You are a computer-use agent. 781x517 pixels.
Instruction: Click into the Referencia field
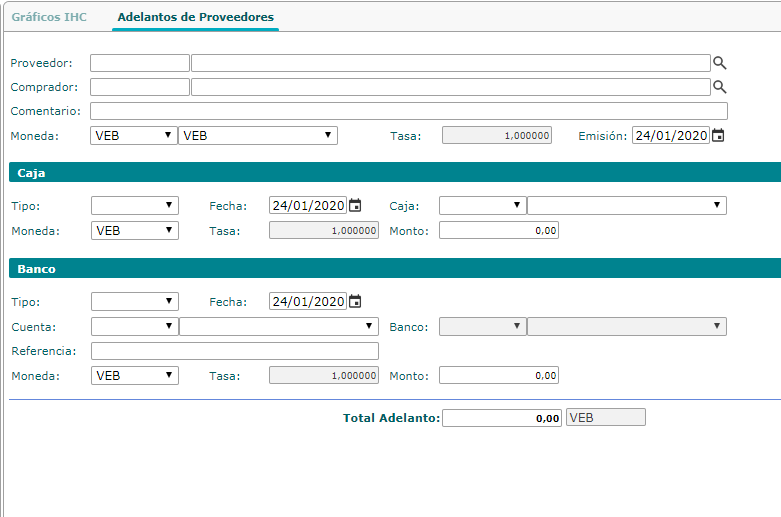tap(235, 351)
